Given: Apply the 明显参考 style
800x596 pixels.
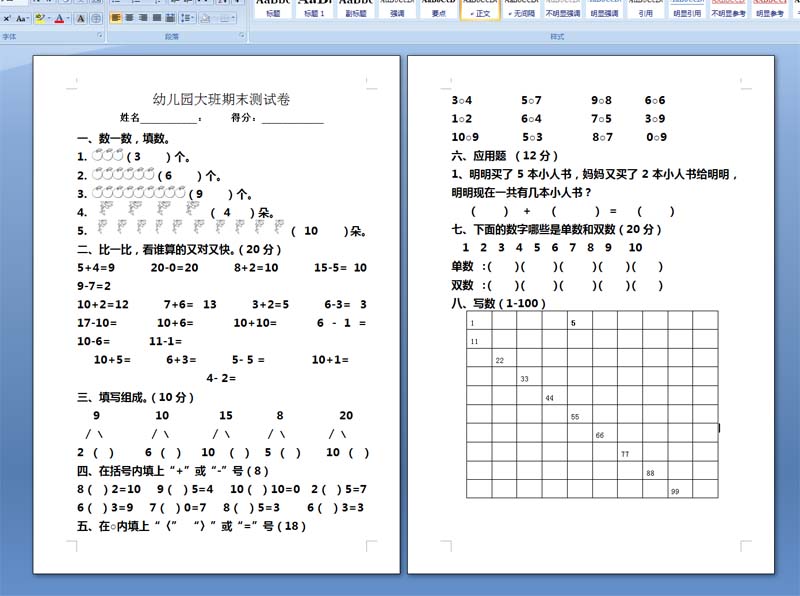Looking at the screenshot, I should (x=769, y=9).
